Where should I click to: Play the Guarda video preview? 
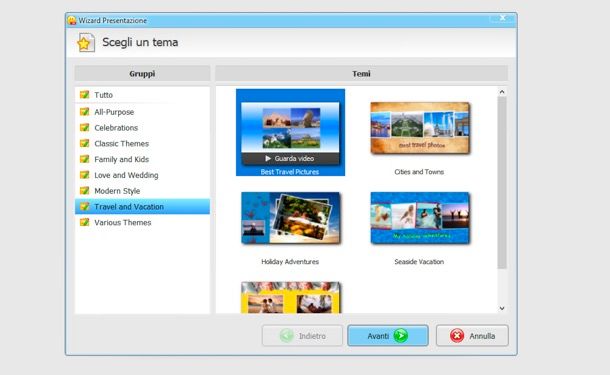(290, 158)
